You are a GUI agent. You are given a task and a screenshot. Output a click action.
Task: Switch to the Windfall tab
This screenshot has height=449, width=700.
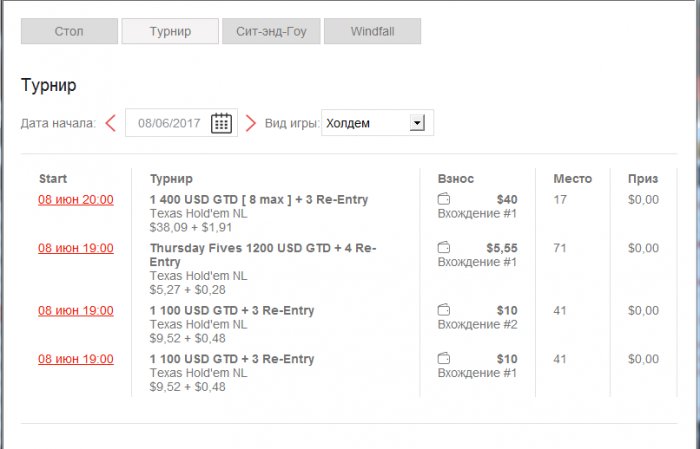coord(372,31)
